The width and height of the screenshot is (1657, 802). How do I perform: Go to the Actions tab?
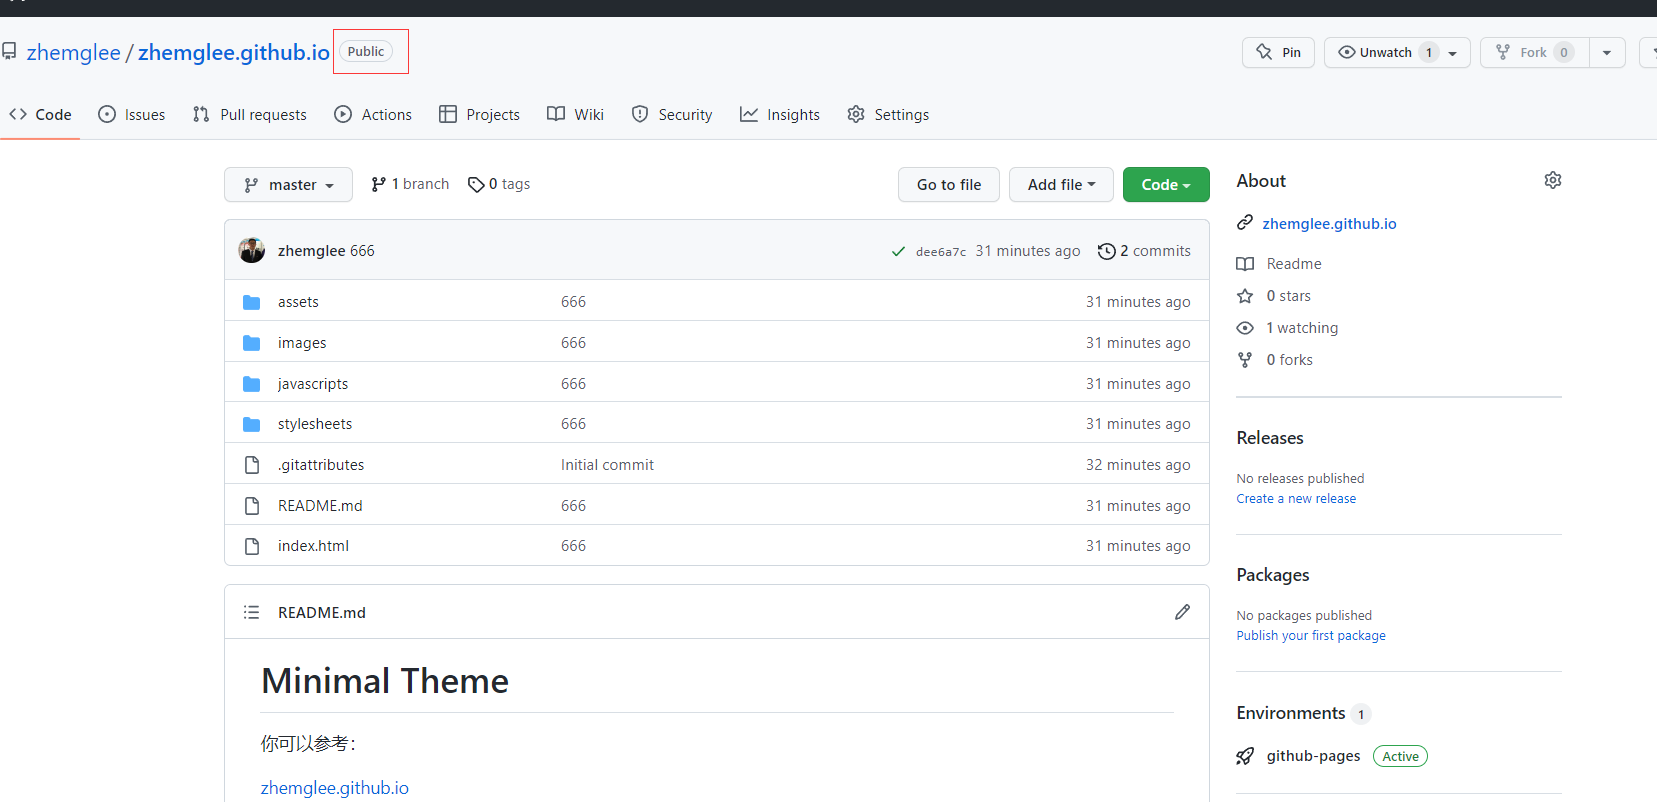(x=373, y=115)
